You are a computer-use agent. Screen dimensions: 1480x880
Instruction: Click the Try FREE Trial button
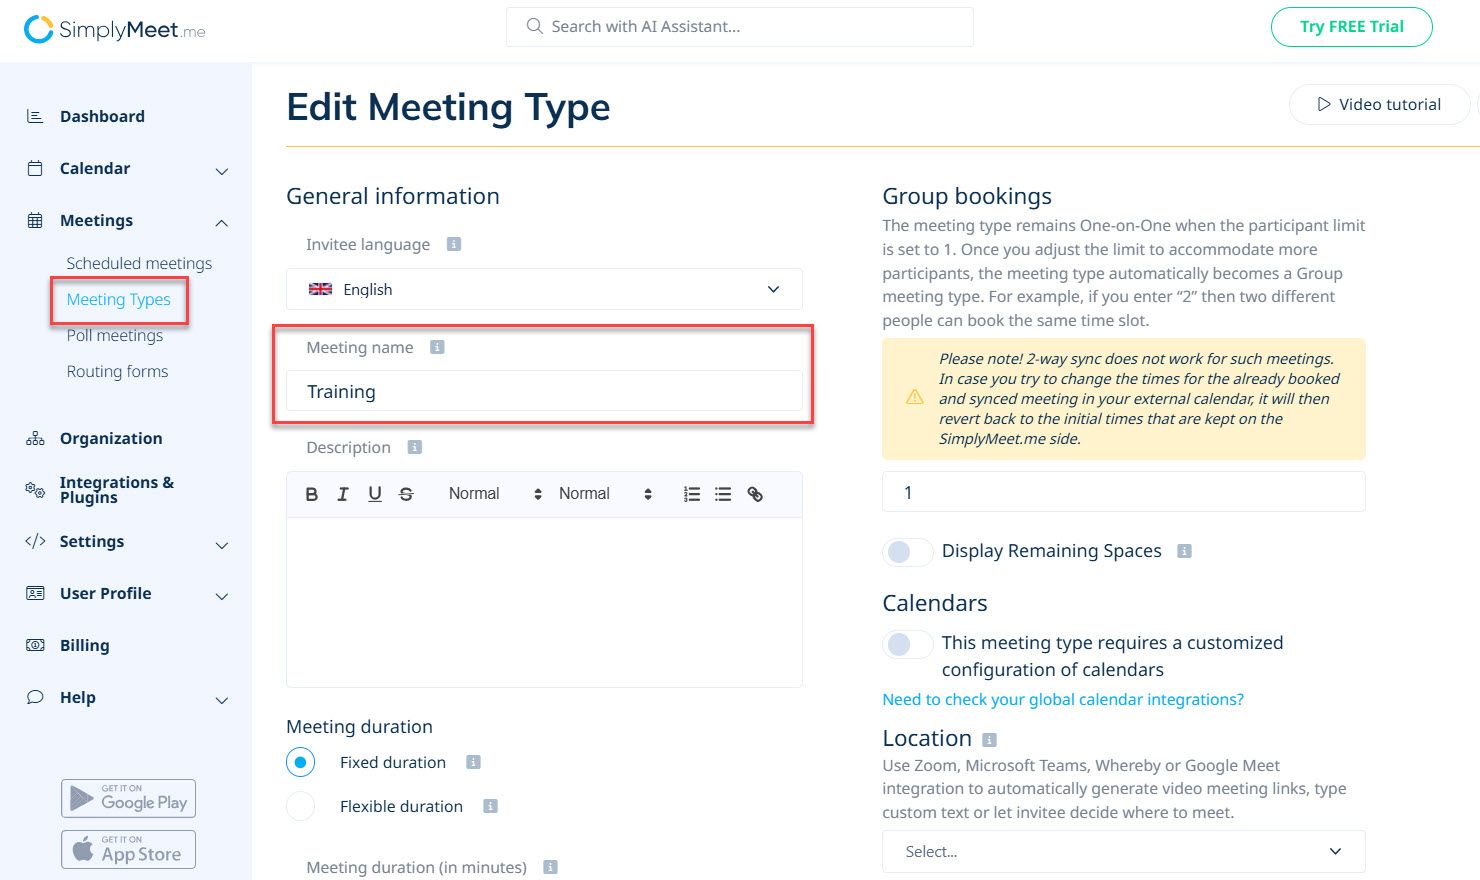tap(1351, 27)
